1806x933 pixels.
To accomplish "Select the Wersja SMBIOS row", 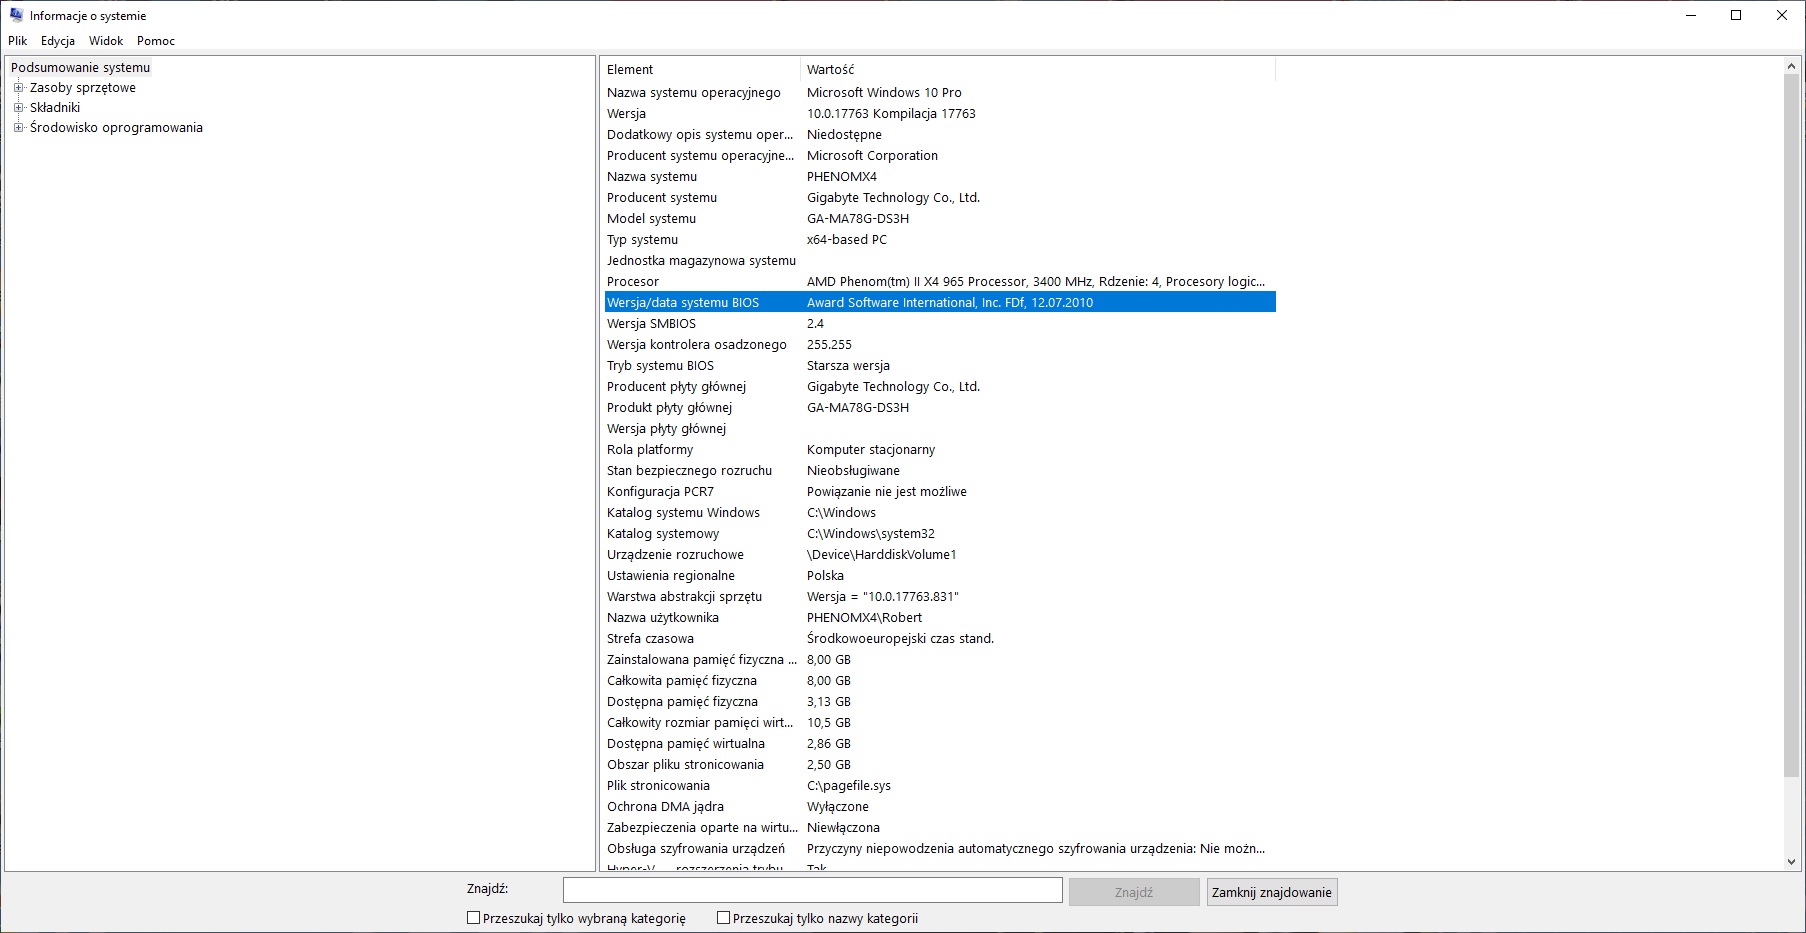I will point(940,324).
